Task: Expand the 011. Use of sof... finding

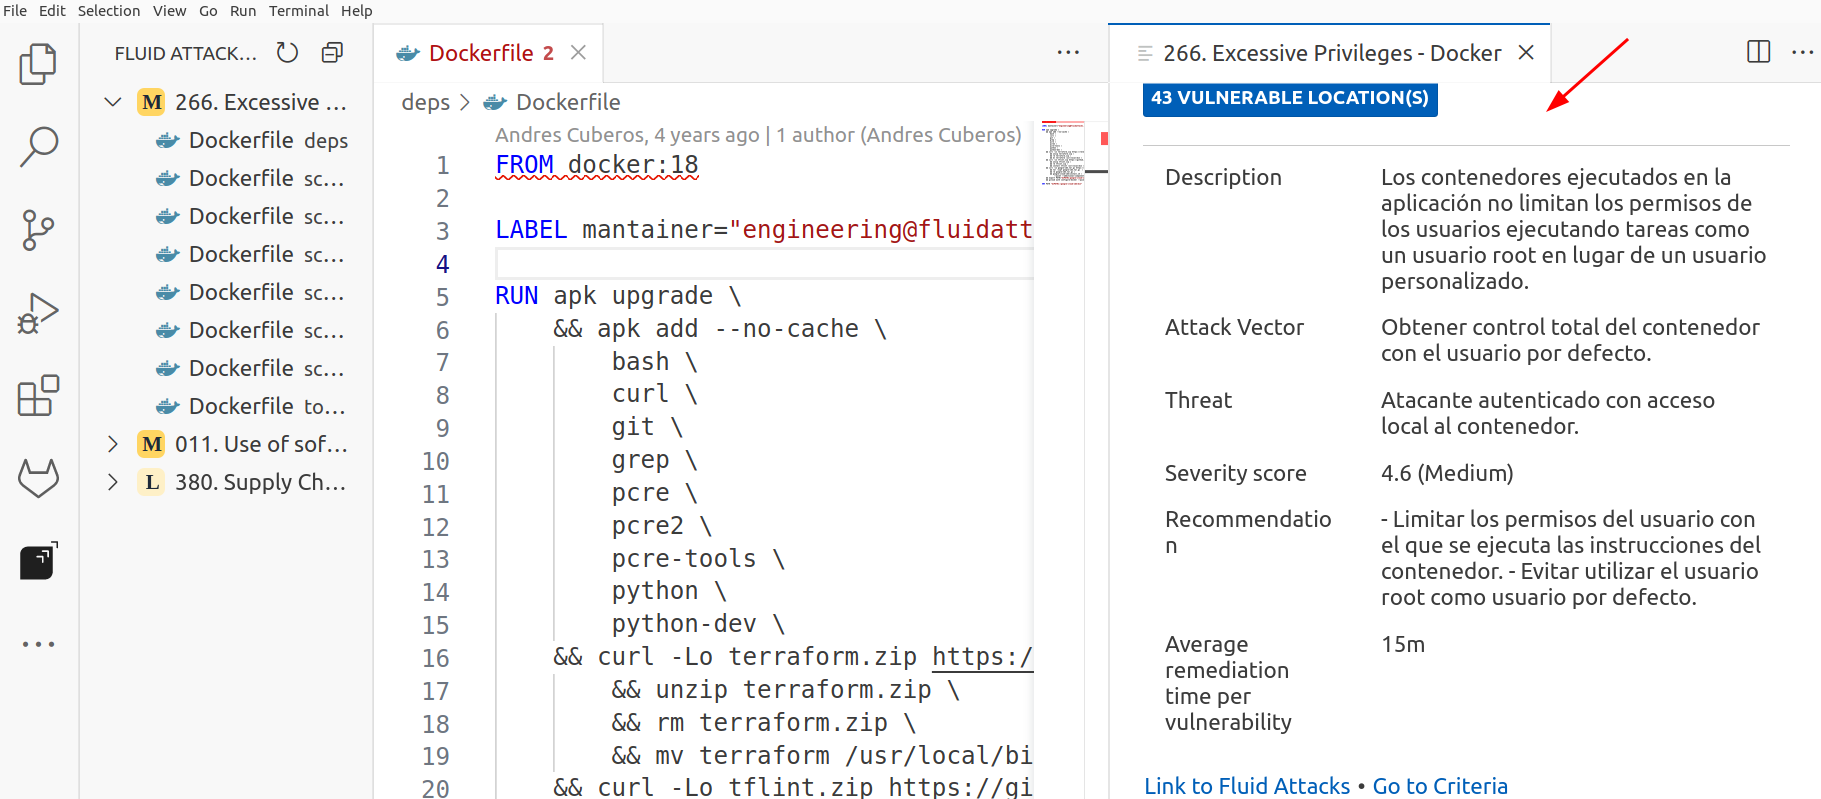Action: coord(113,444)
